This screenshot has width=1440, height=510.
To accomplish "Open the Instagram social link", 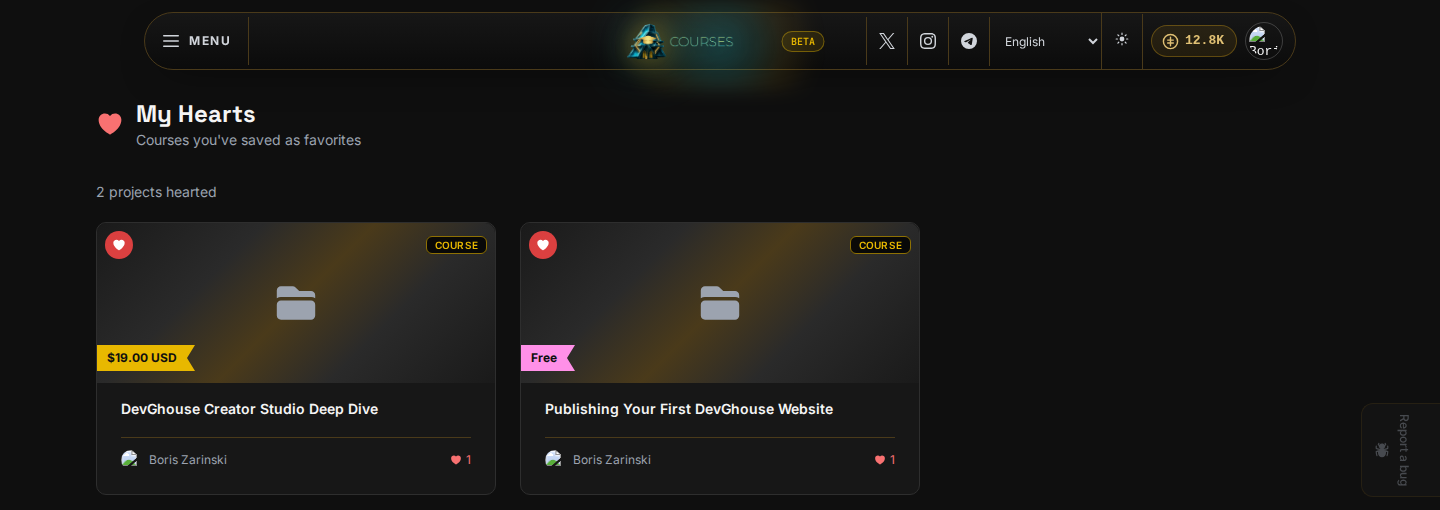I will [x=928, y=41].
